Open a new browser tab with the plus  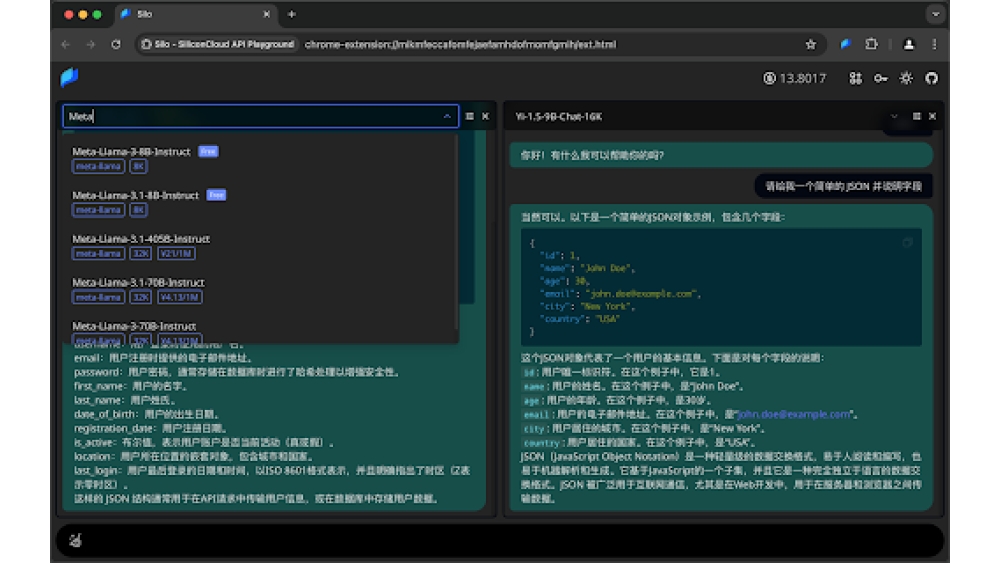point(291,14)
